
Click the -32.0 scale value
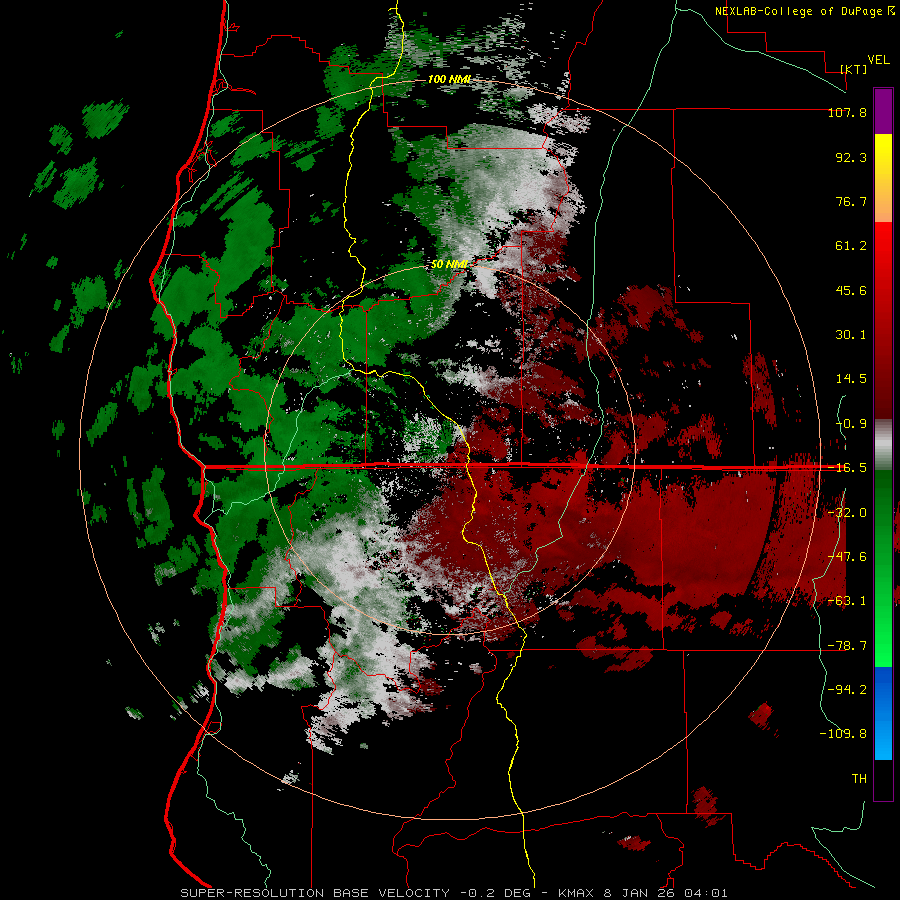pyautogui.click(x=847, y=513)
